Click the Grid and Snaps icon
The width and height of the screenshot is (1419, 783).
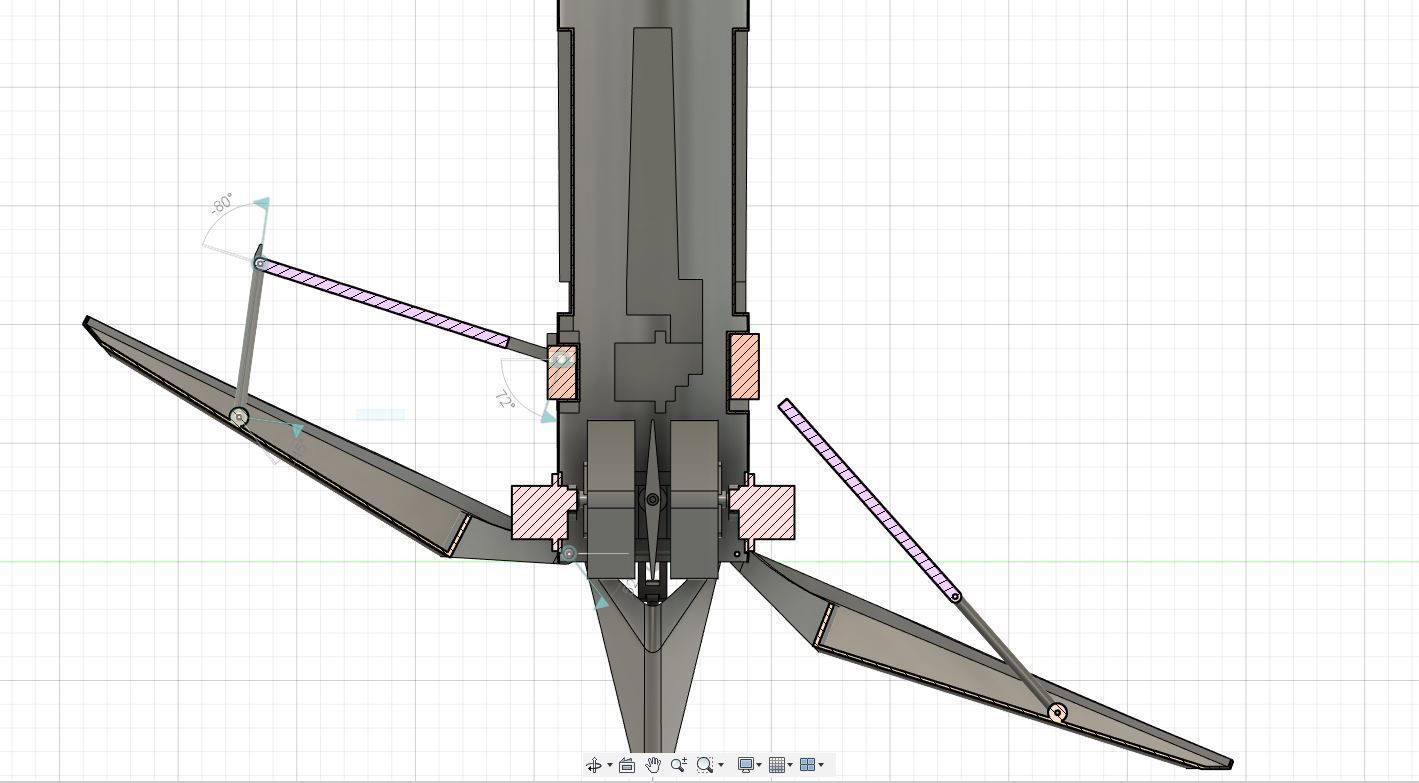pos(777,765)
